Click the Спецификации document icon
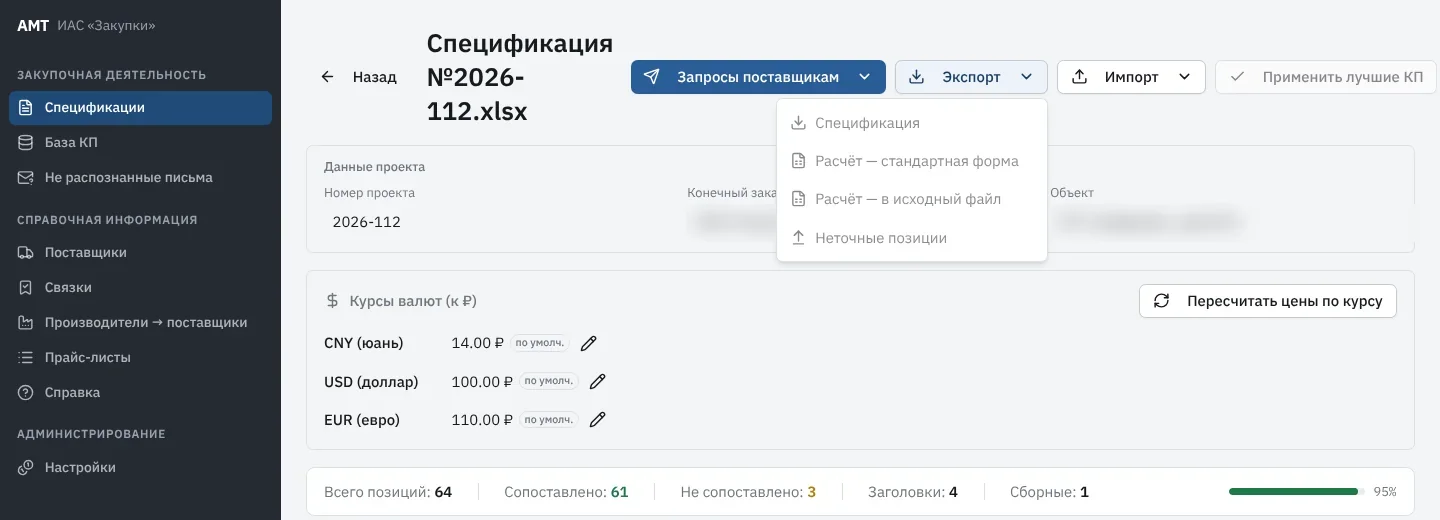 tap(26, 108)
